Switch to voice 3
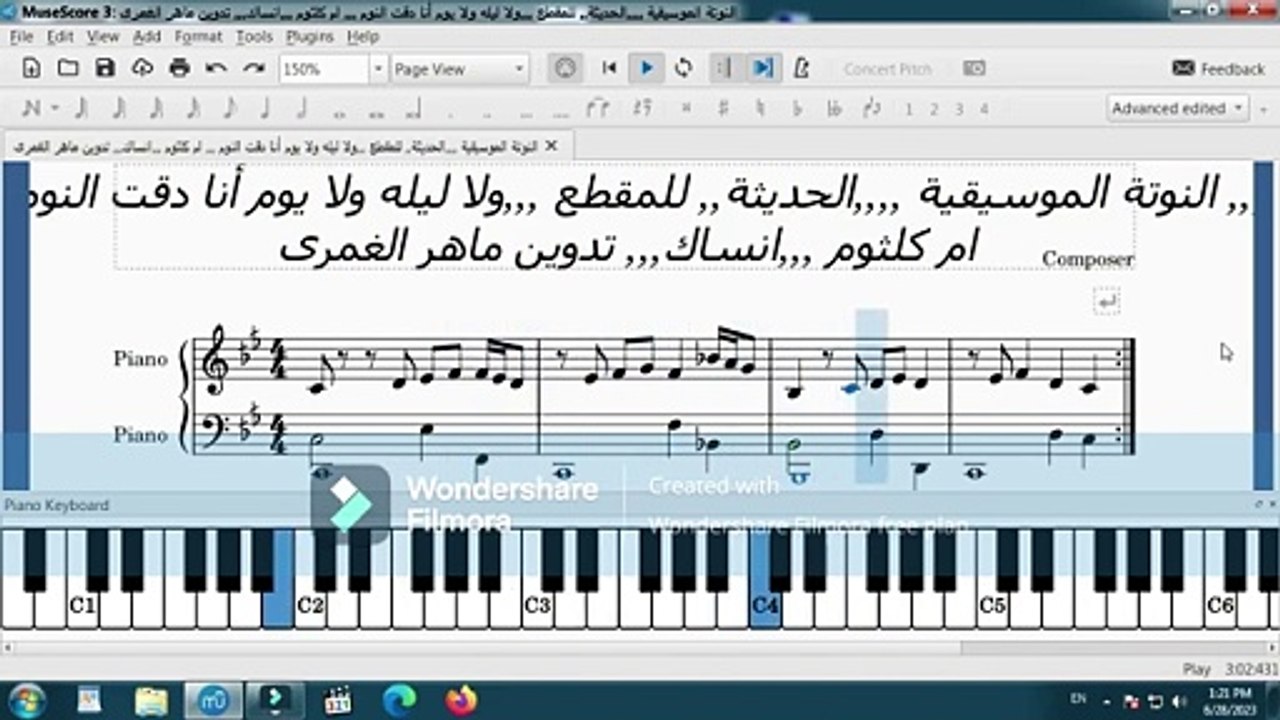Image resolution: width=1280 pixels, height=720 pixels. [x=959, y=109]
